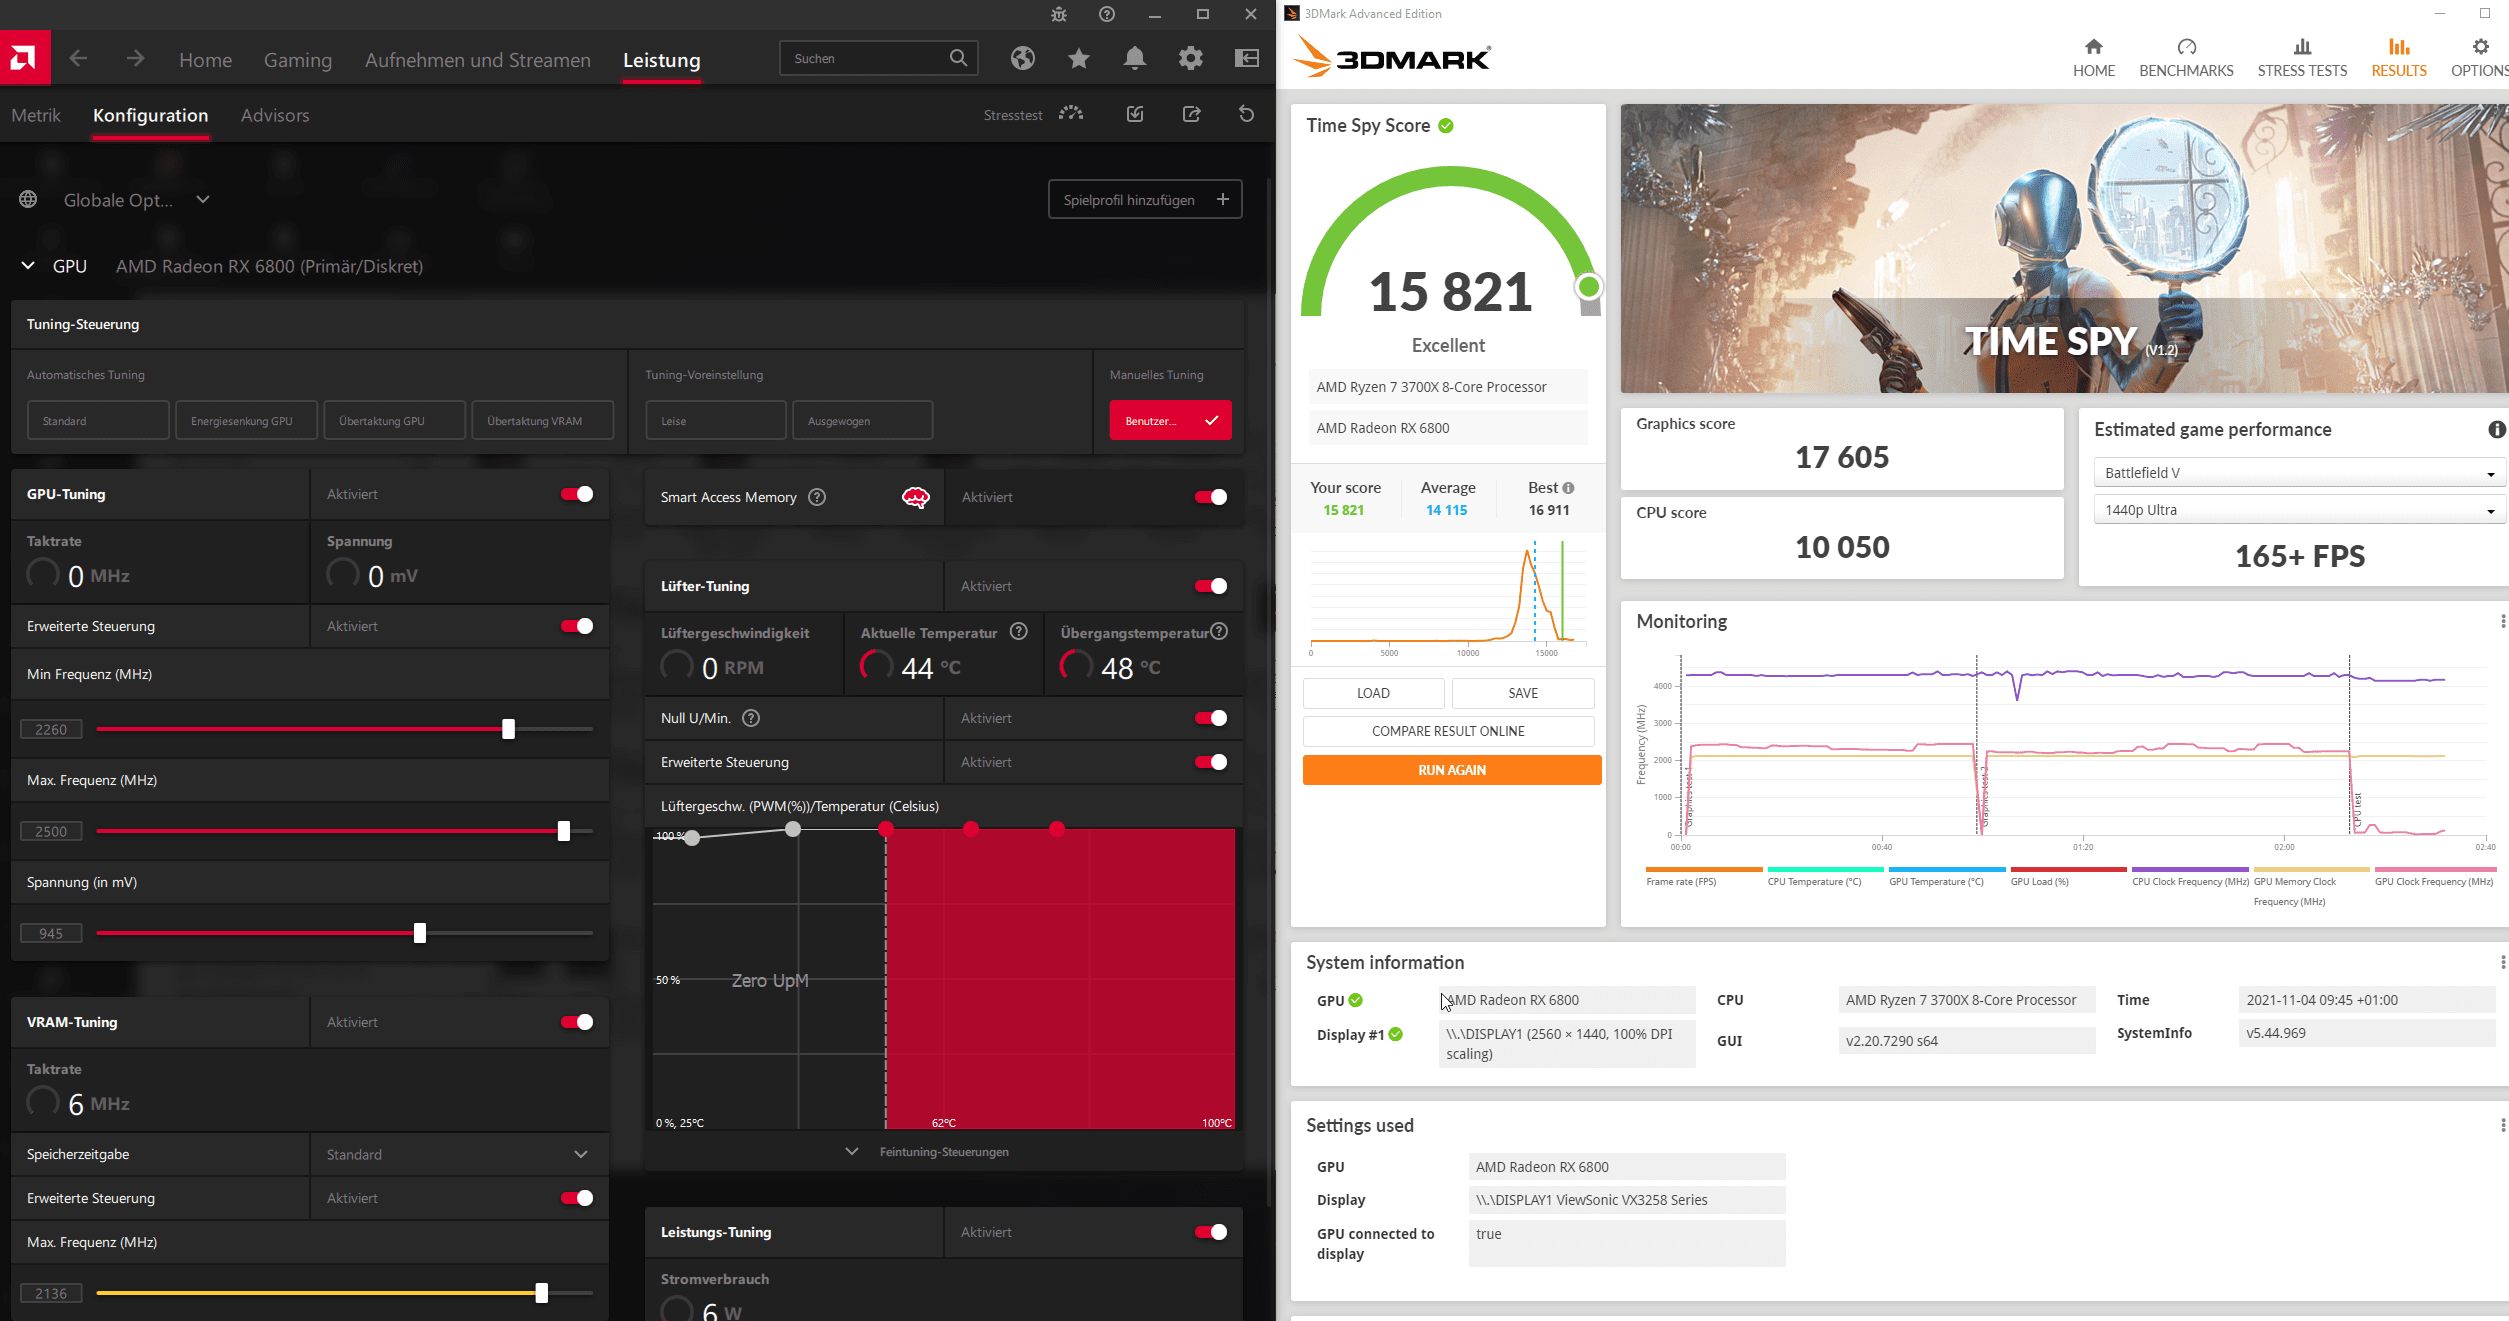2509x1321 pixels.
Task: Turn off the Smart Access Memory toggle
Action: coord(1210,497)
